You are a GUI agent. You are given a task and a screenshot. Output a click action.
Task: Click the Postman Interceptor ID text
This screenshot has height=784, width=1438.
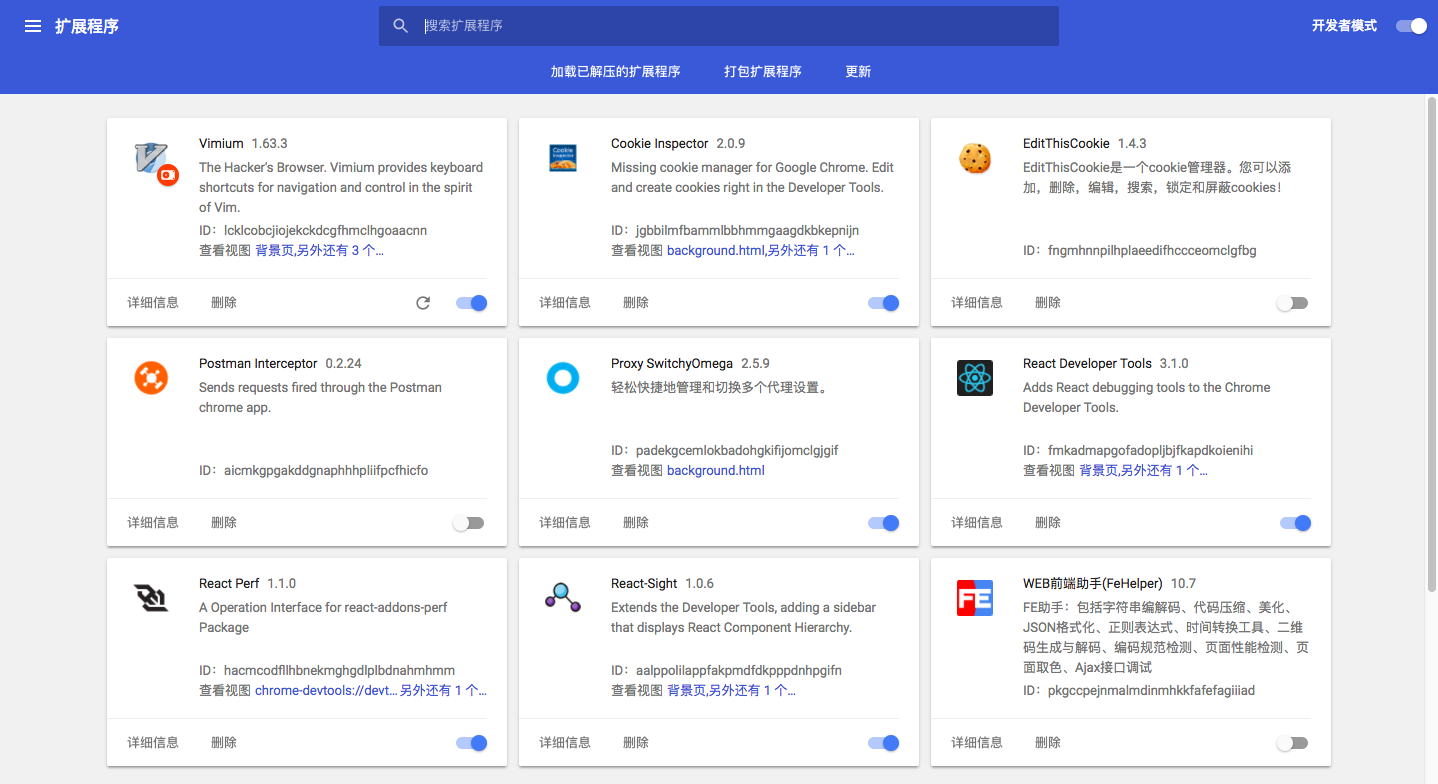coord(313,471)
